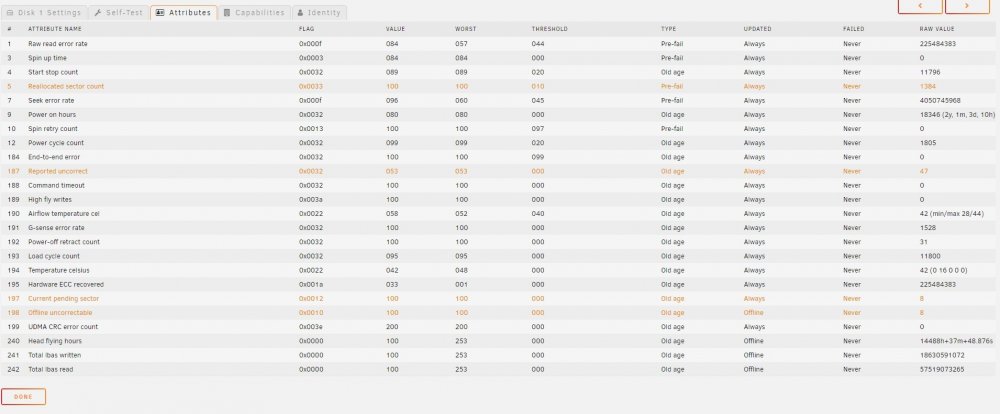1000x414 pixels.
Task: Click flag 0x003e in UDMA CRC row
Action: pyautogui.click(x=311, y=327)
